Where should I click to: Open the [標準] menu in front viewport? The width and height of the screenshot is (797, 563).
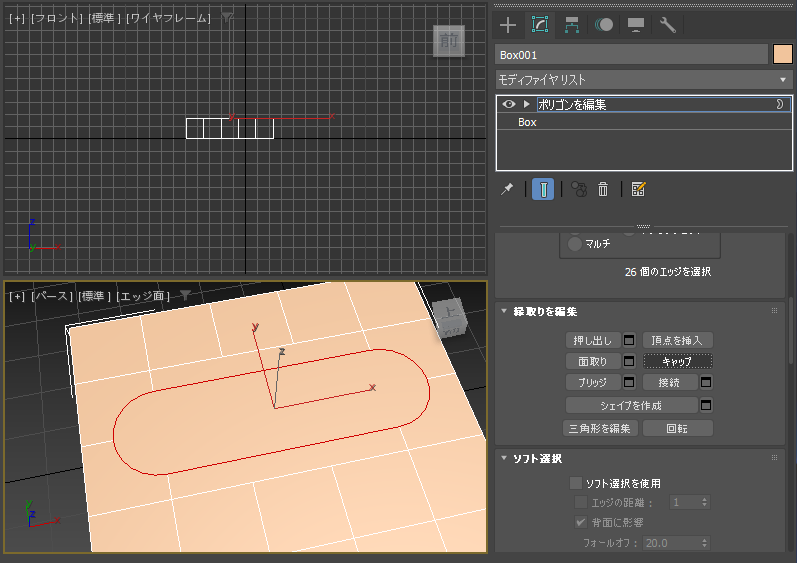(x=105, y=18)
